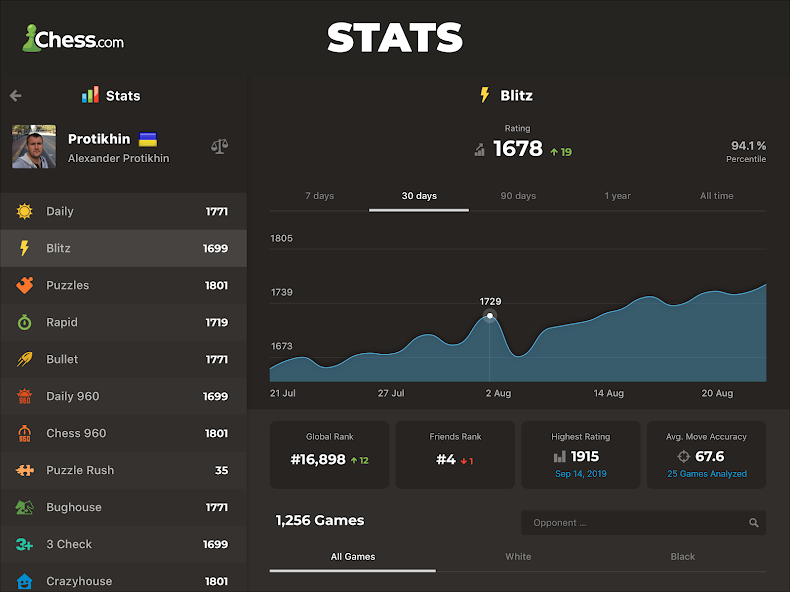Screen dimensions: 790x592
Task: Click the Alexander Protikhin name text
Action: click(118, 158)
